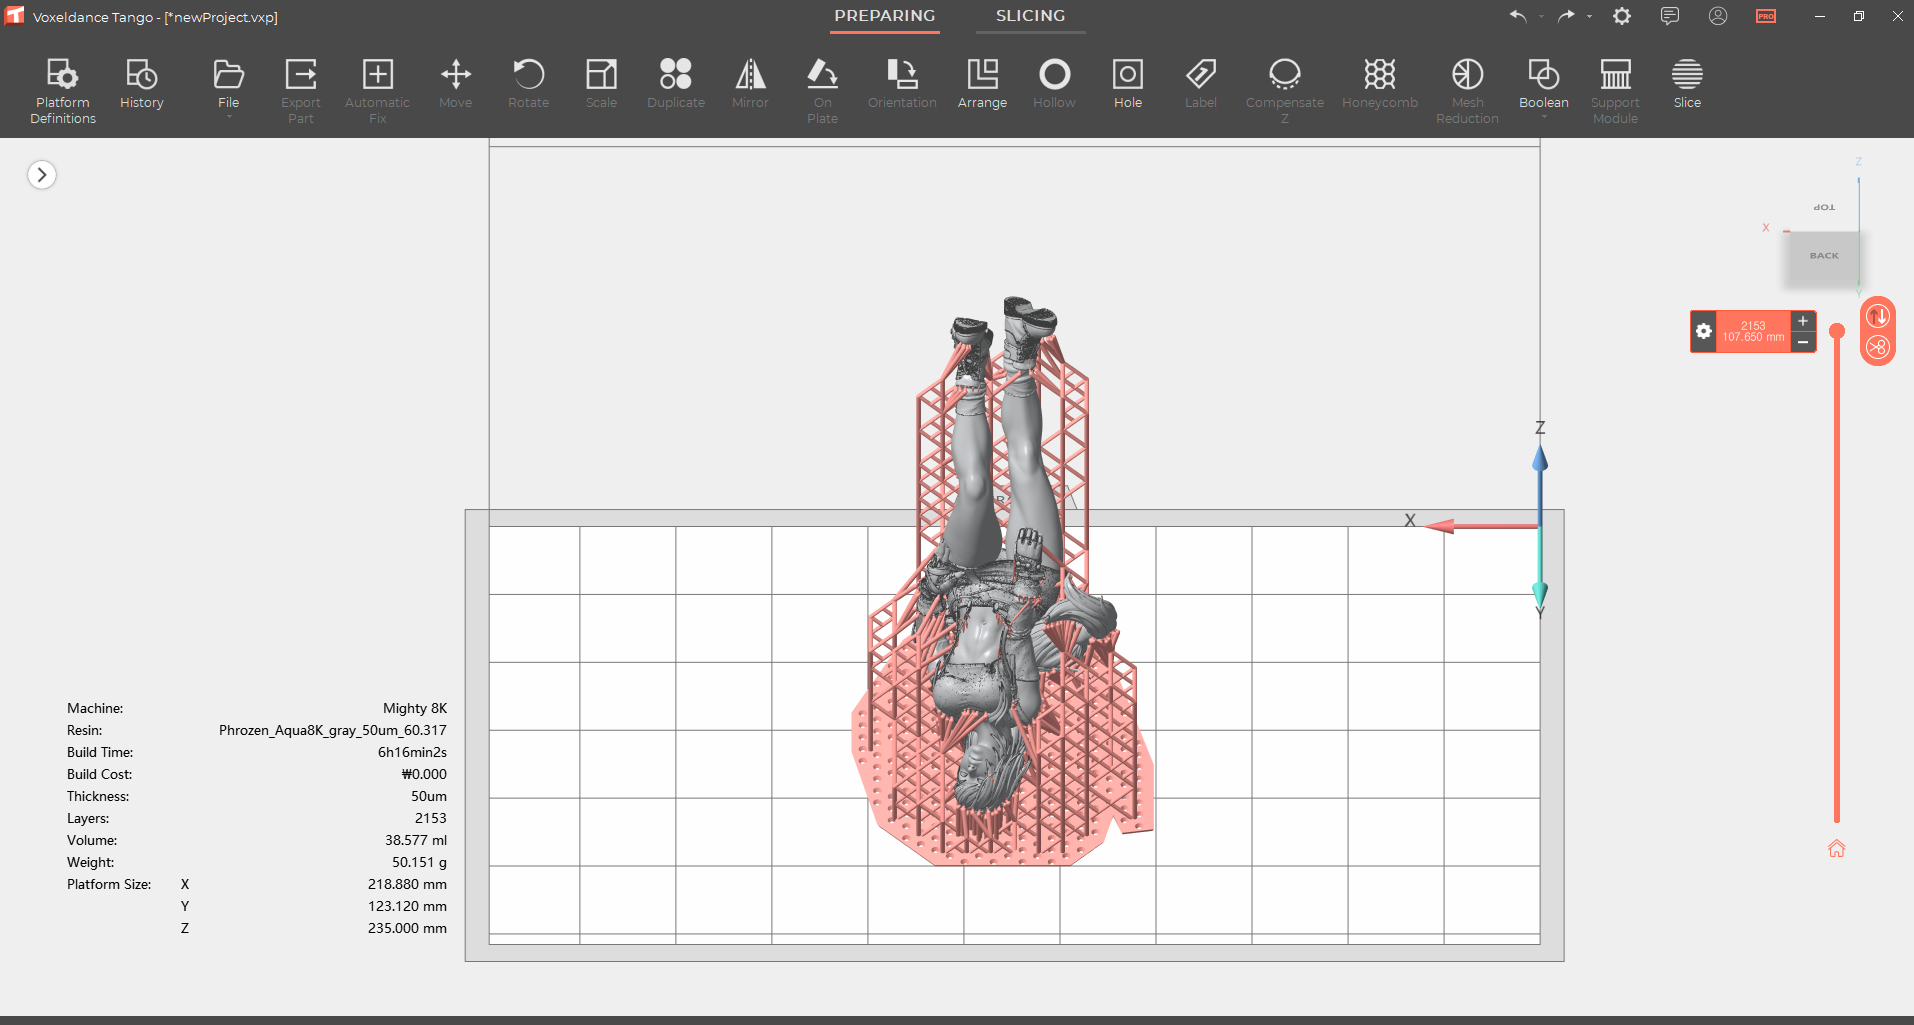This screenshot has width=1914, height=1025.
Task: Toggle the scissors clipping view button
Action: pos(1877,347)
